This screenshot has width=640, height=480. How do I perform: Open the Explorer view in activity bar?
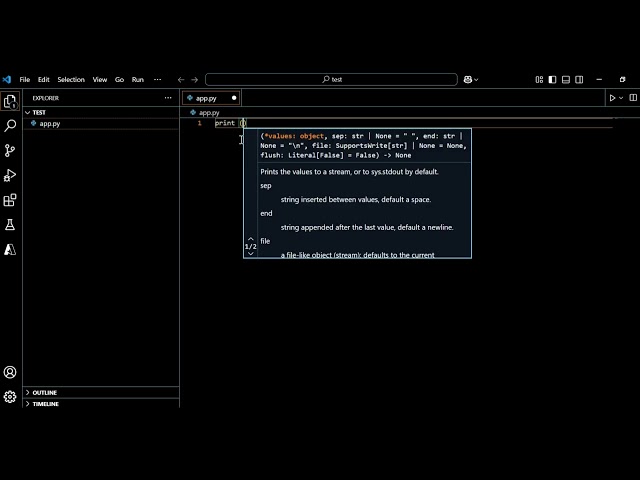click(x=10, y=101)
